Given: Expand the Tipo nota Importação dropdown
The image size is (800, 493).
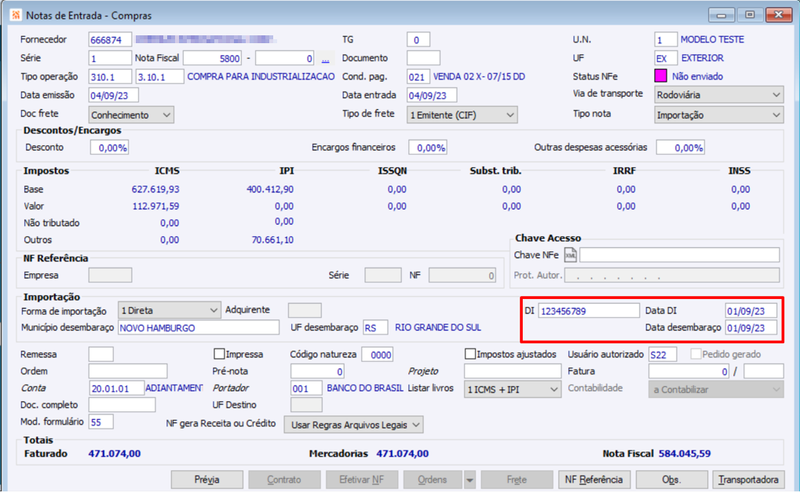Looking at the screenshot, I should (718, 115).
